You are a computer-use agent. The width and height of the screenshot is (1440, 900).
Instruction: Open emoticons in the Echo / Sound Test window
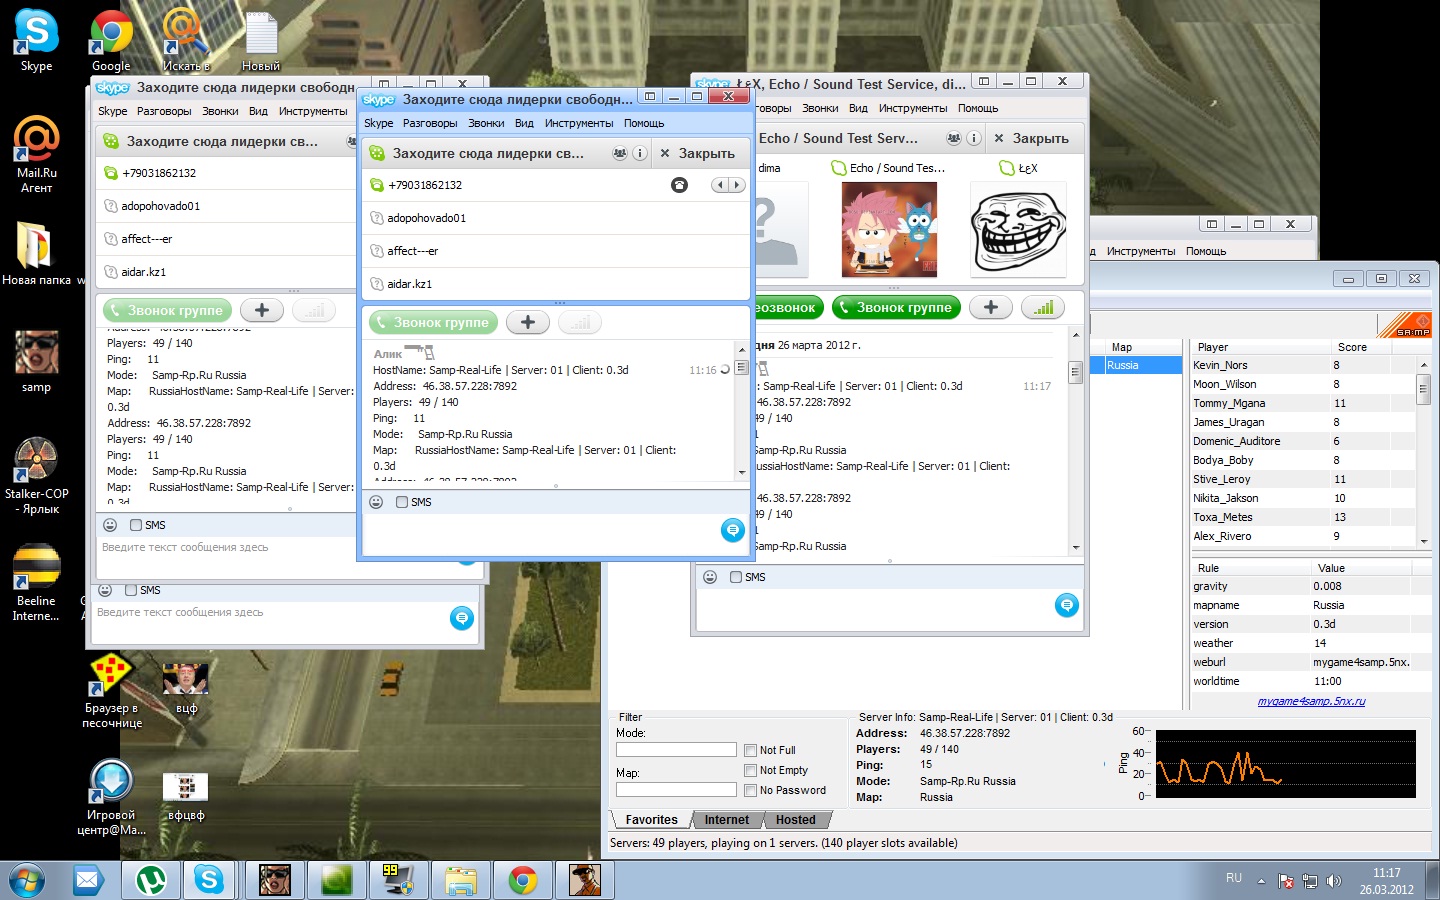pyautogui.click(x=710, y=577)
